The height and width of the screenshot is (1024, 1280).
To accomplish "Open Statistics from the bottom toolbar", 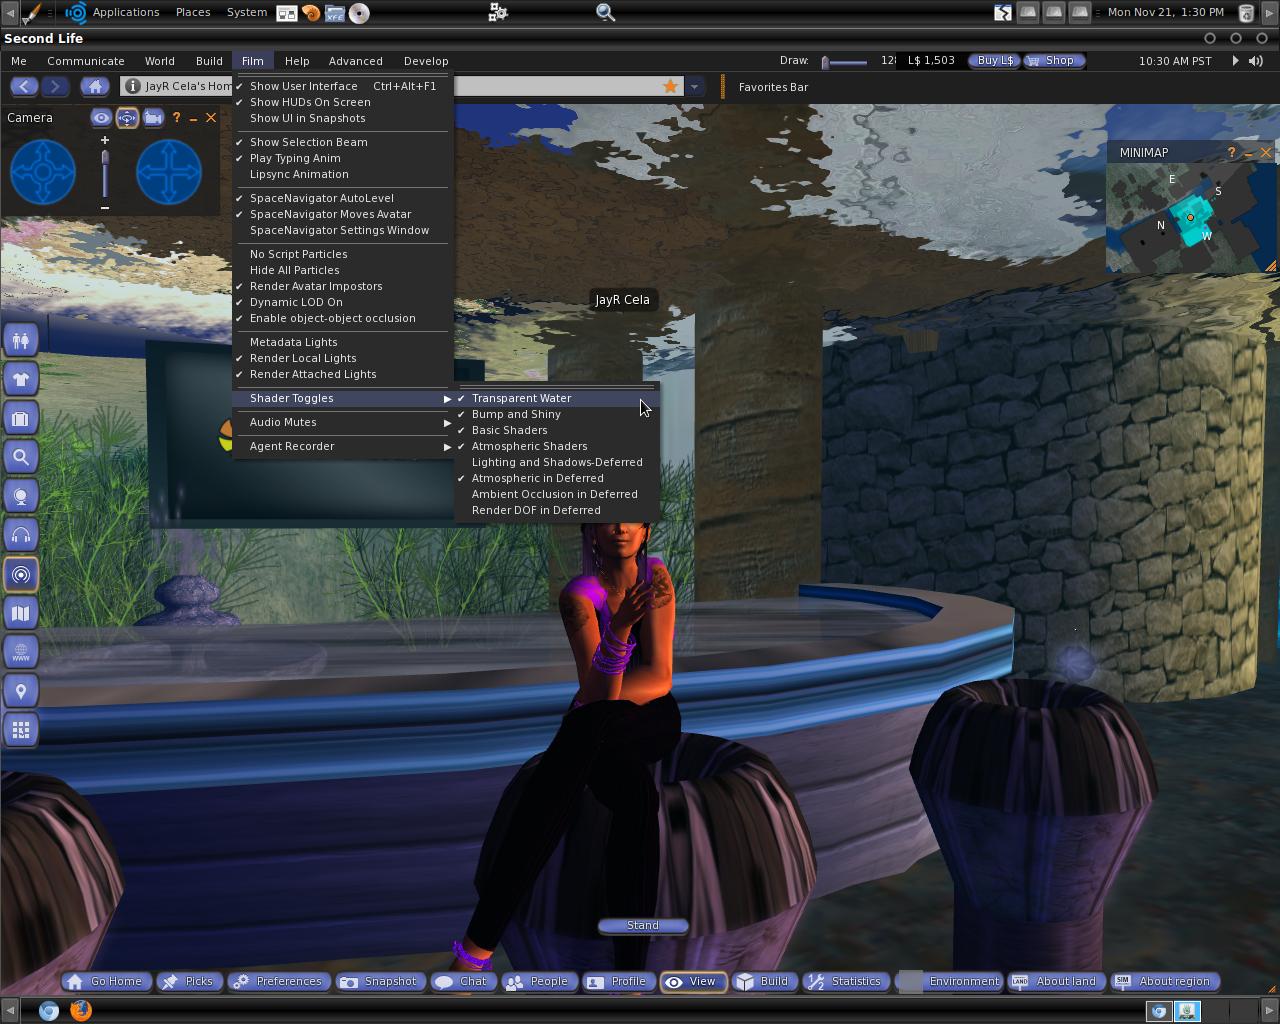I will pos(846,981).
